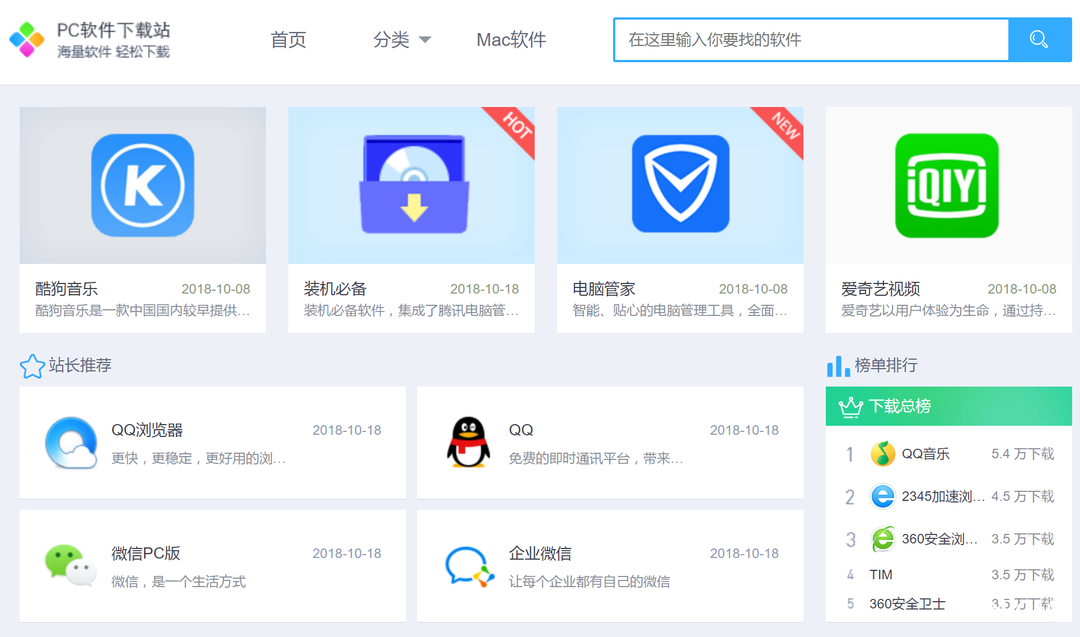Viewport: 1080px width, 637px height.
Task: Click the star icon beside 站长推荐
Action: tap(32, 366)
